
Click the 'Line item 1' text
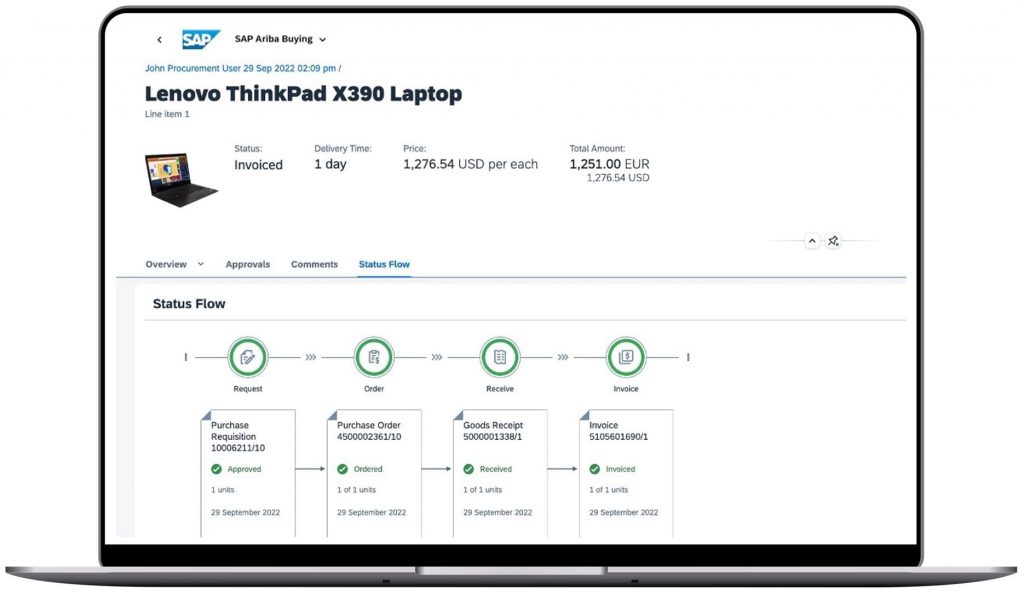[167, 114]
